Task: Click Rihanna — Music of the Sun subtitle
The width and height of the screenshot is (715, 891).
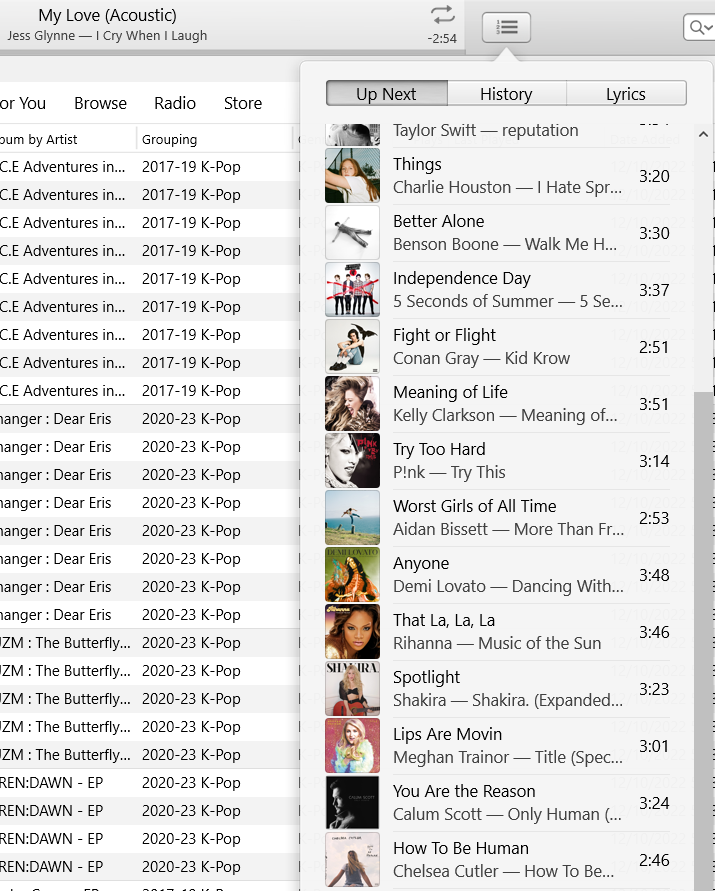Action: 497,643
